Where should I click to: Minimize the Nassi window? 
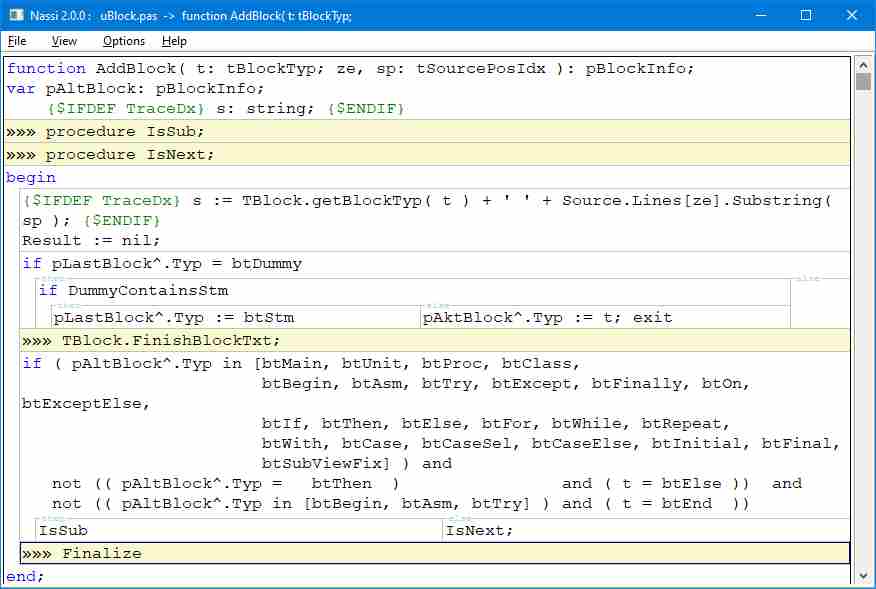coord(761,15)
